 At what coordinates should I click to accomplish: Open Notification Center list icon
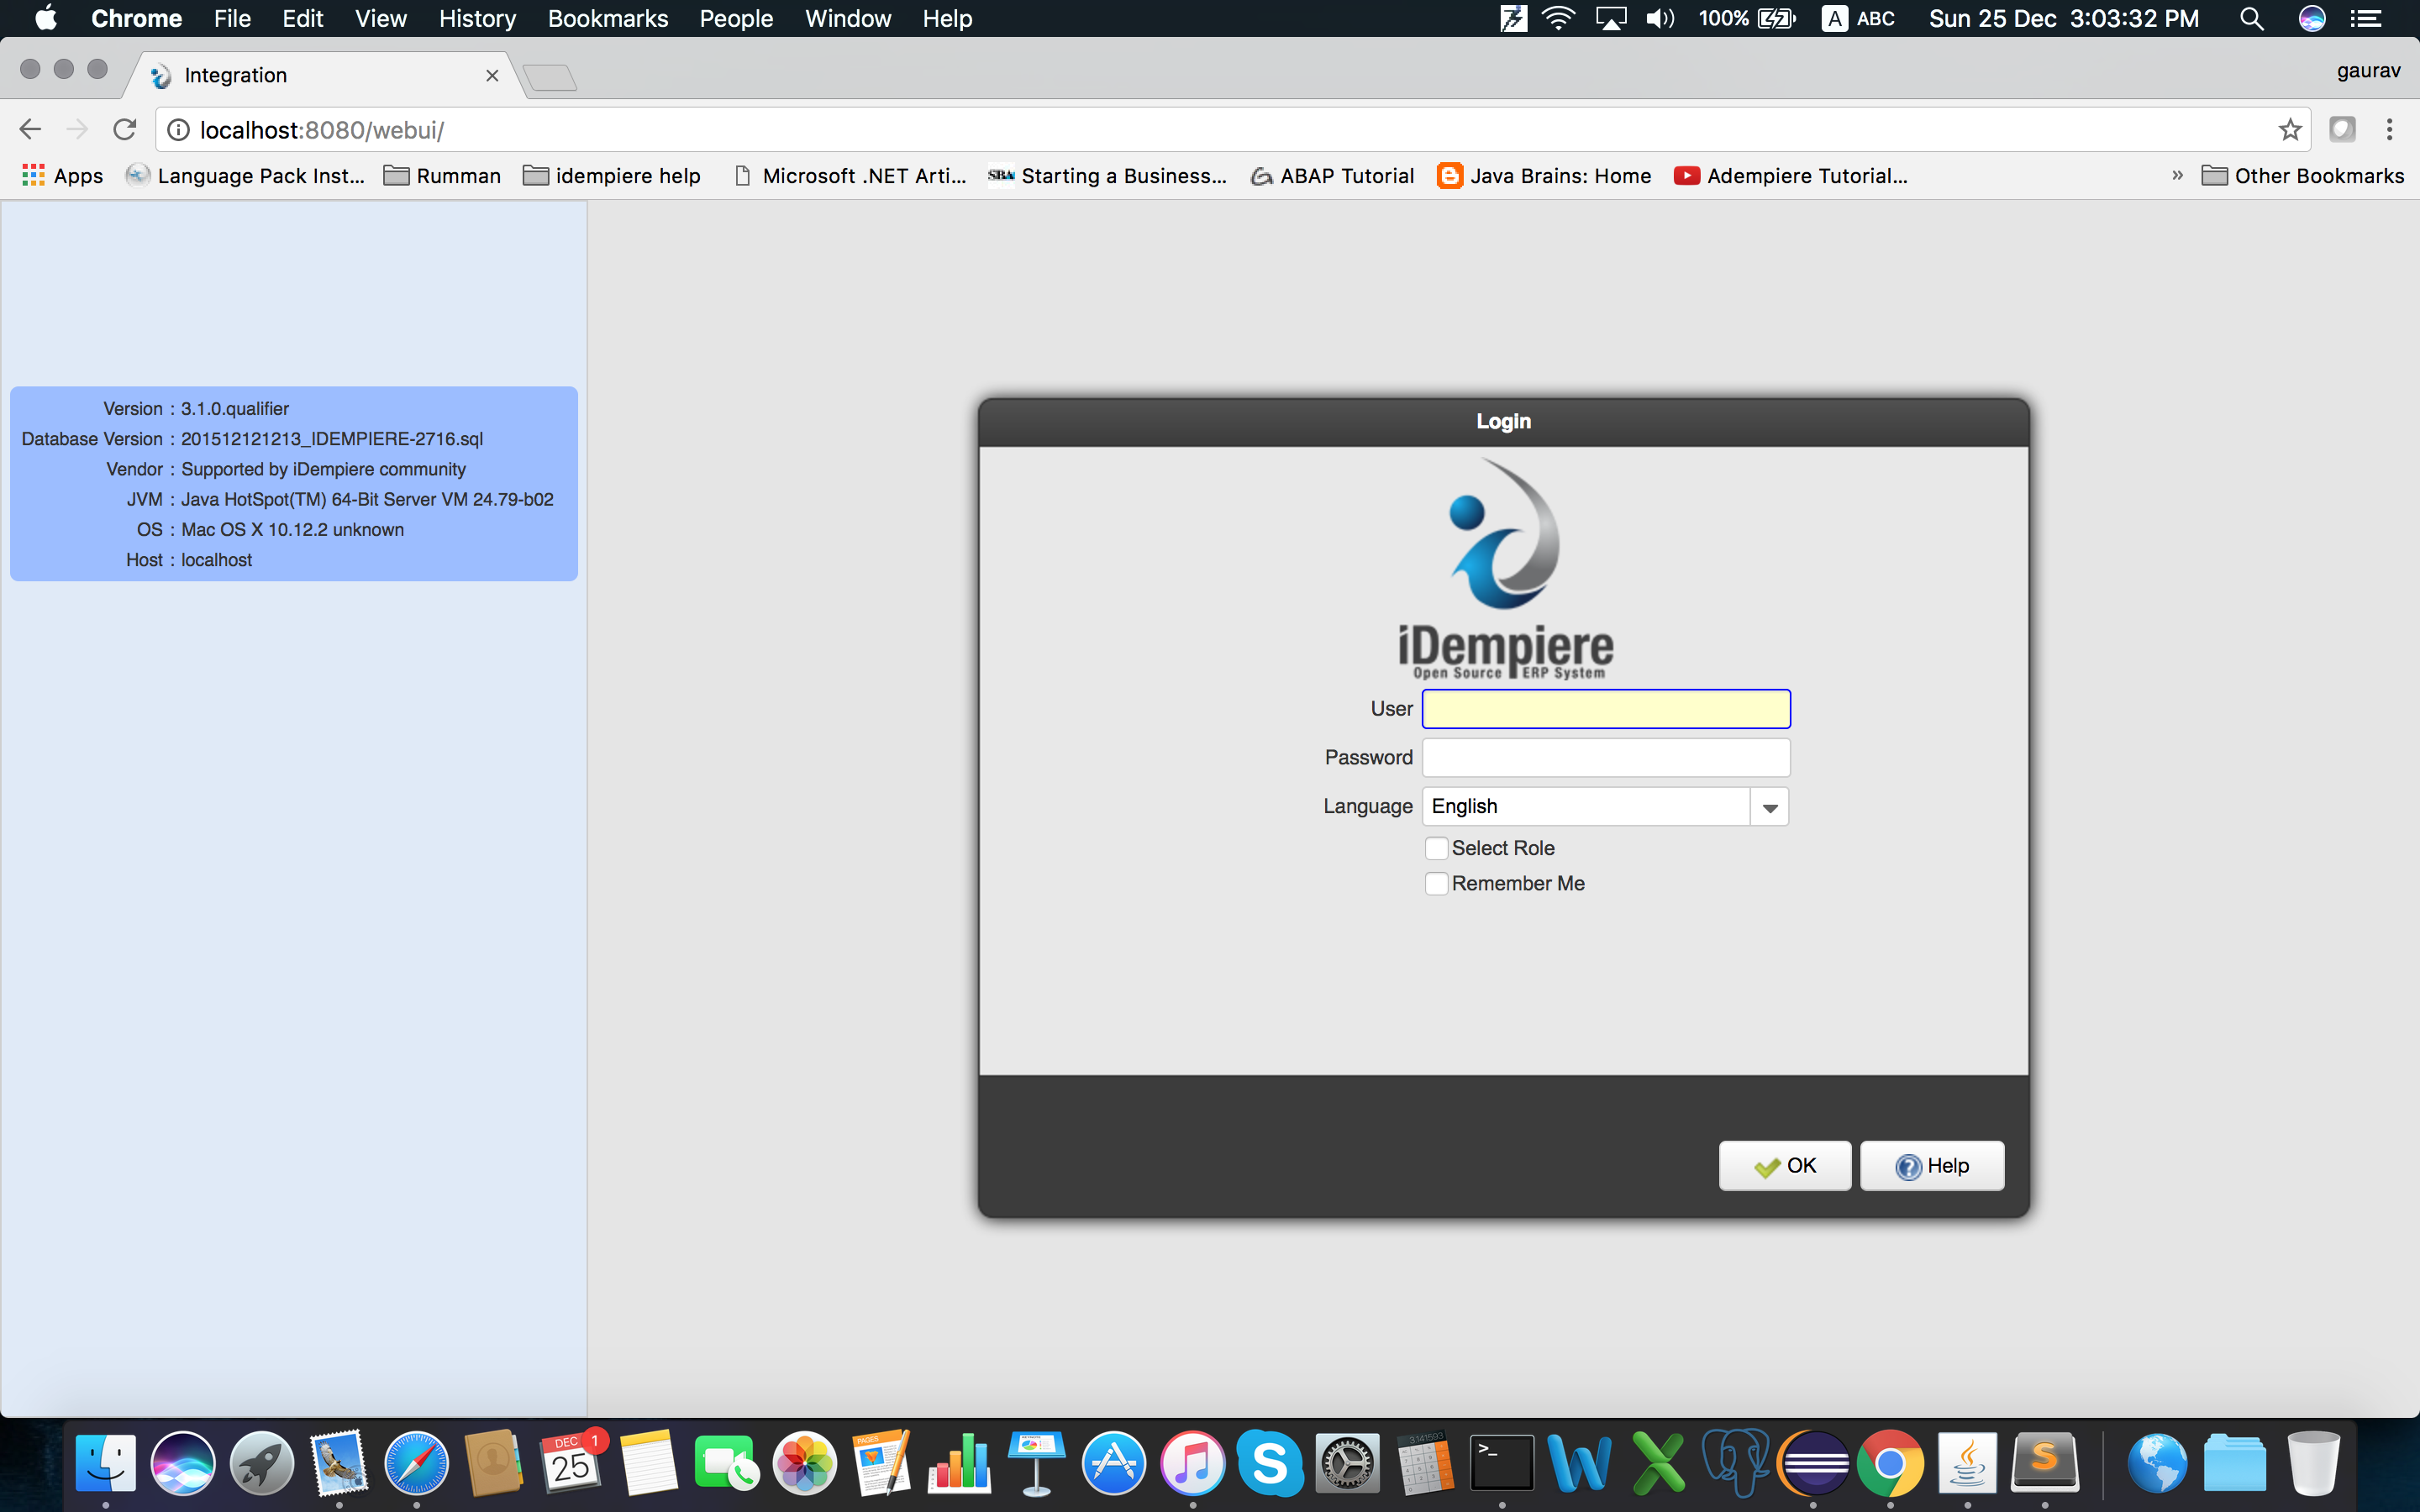2365,18
